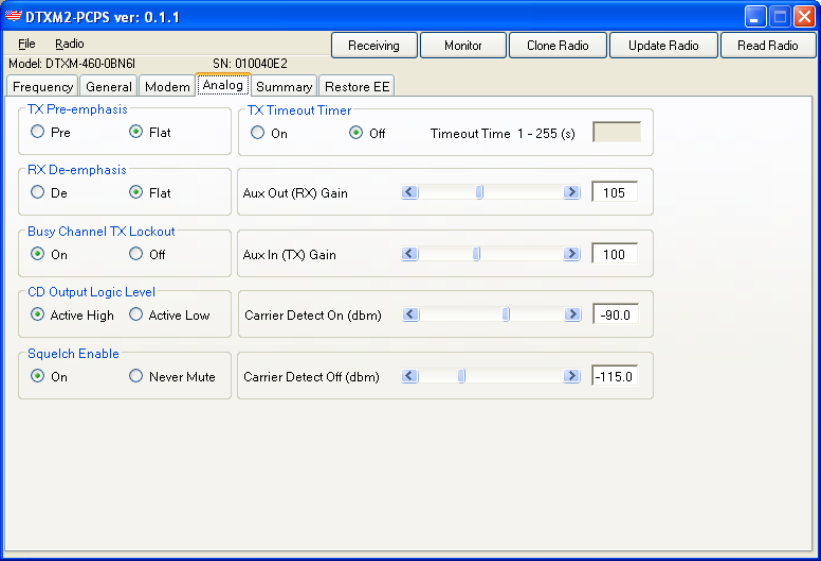This screenshot has height=561, width=821.
Task: Click the Read Radio button
Action: coord(768,46)
